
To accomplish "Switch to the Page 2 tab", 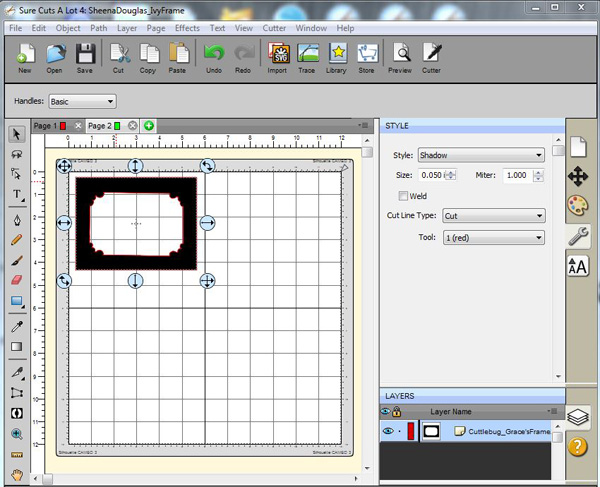I will (x=100, y=126).
